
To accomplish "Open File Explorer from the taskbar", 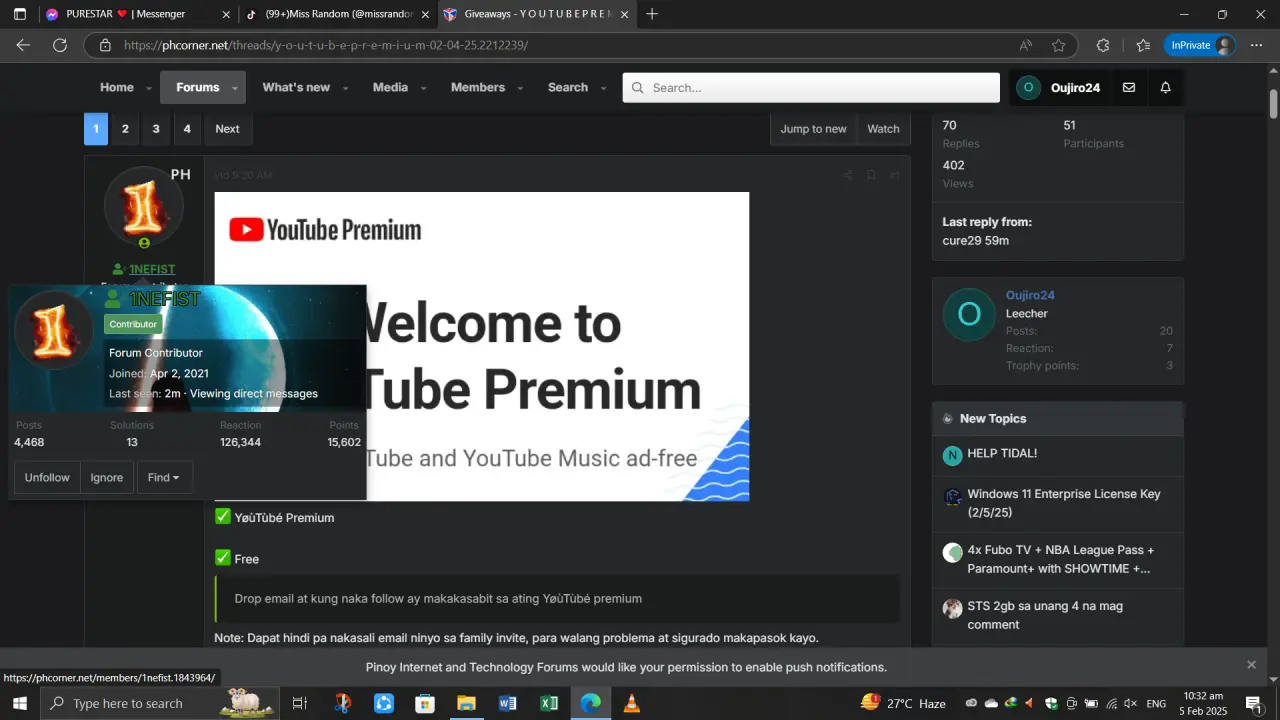I will (x=466, y=703).
